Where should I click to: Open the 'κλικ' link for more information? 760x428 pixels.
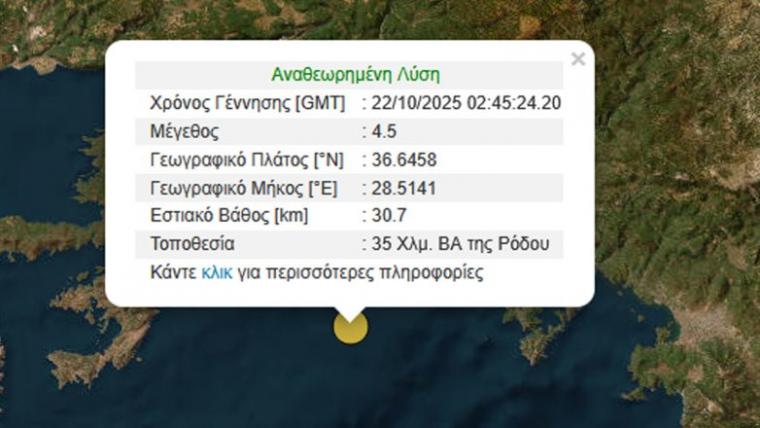(217, 272)
